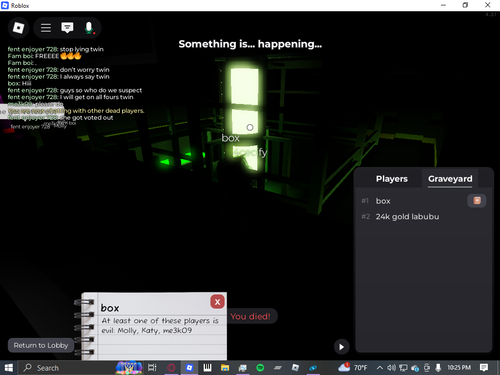Select box in the Graveyard list
The height and width of the screenshot is (375, 500).
pos(383,201)
